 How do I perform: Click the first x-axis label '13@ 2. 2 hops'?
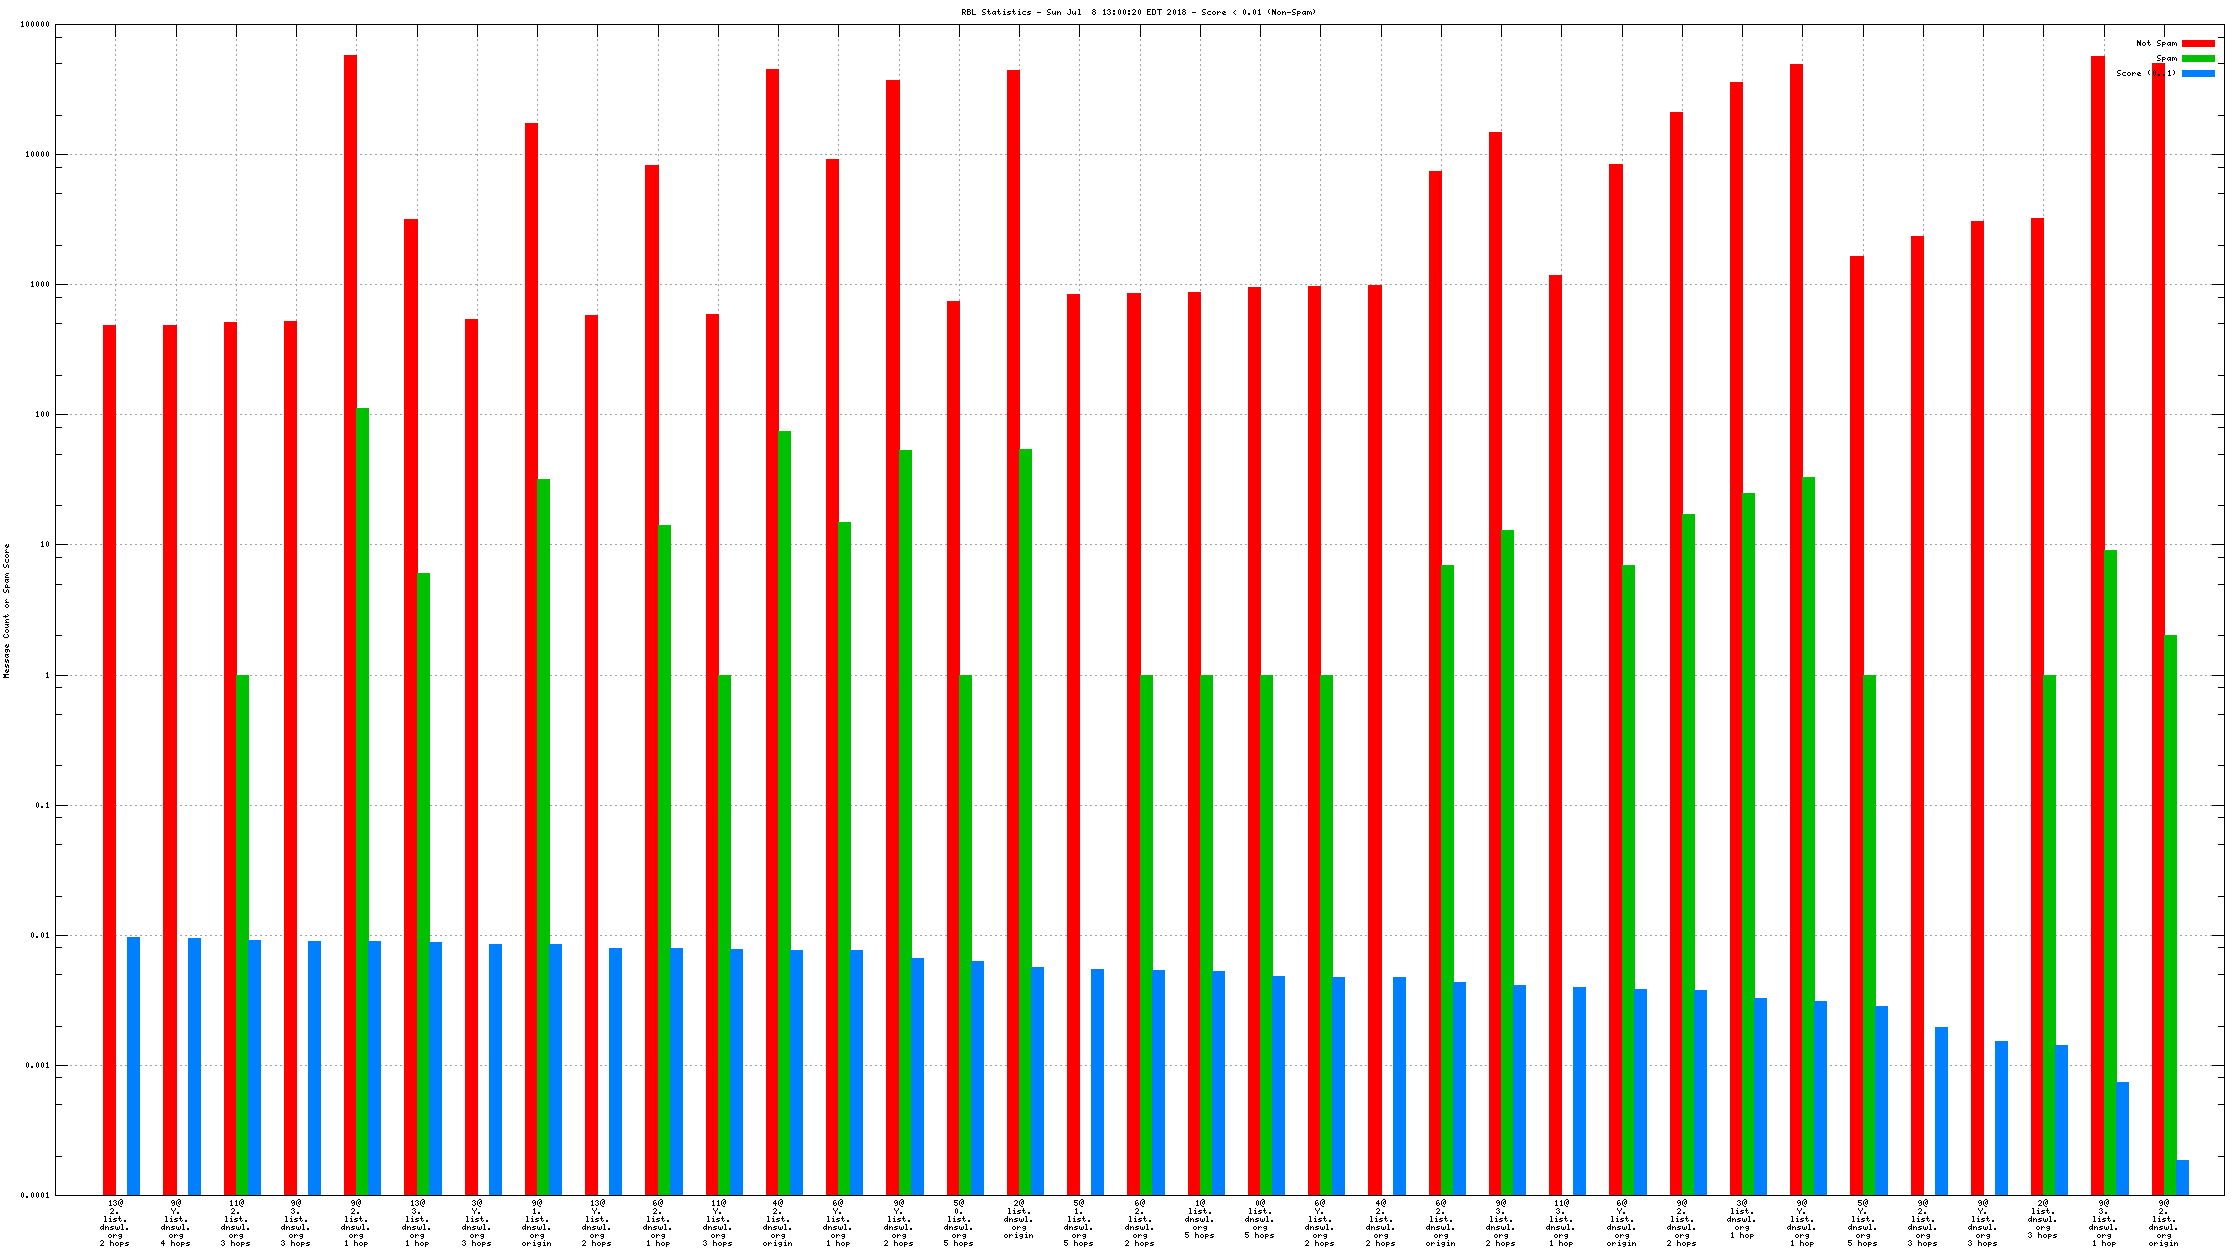tap(115, 1222)
